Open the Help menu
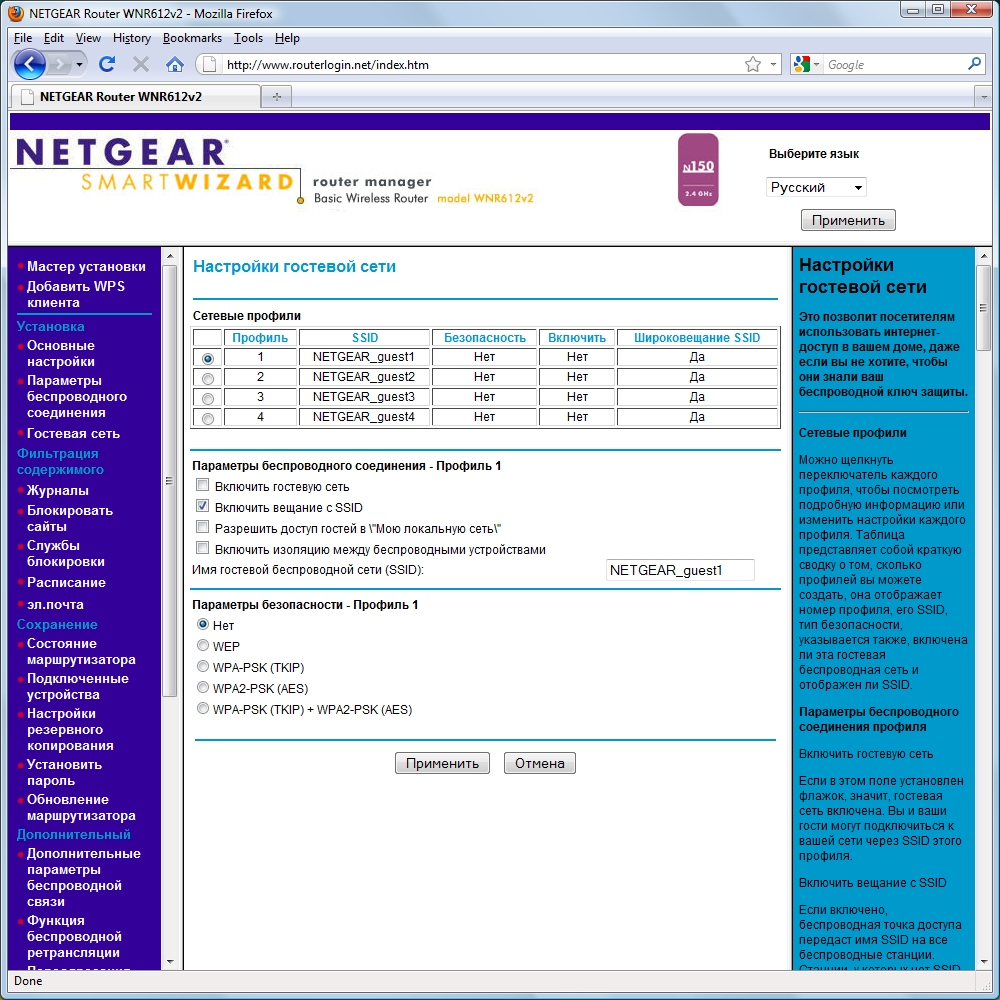Screen dimensions: 1000x1000 pyautogui.click(x=287, y=38)
